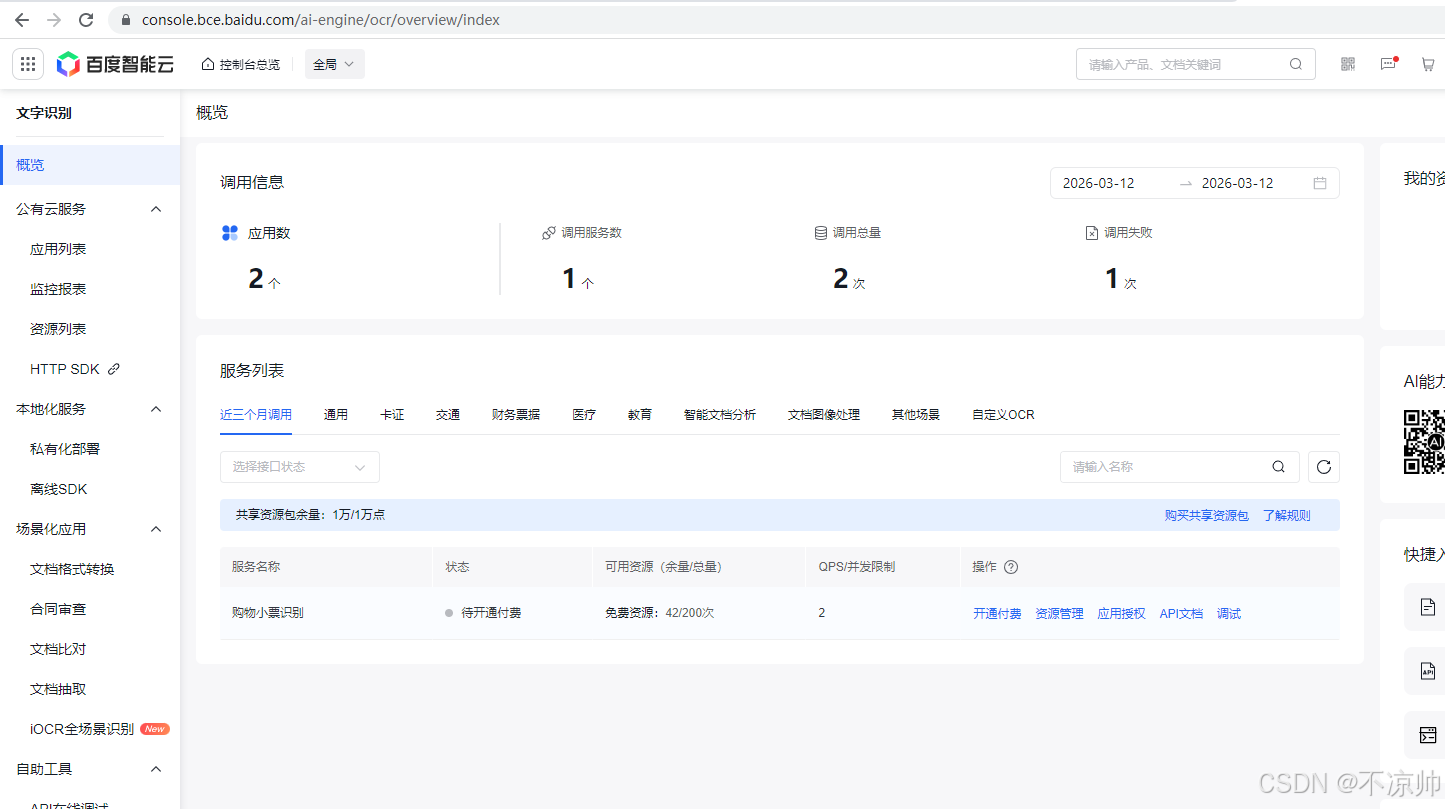Click 资源管理 link in the service row
Viewport: 1445px width, 809px height.
coord(1059,614)
